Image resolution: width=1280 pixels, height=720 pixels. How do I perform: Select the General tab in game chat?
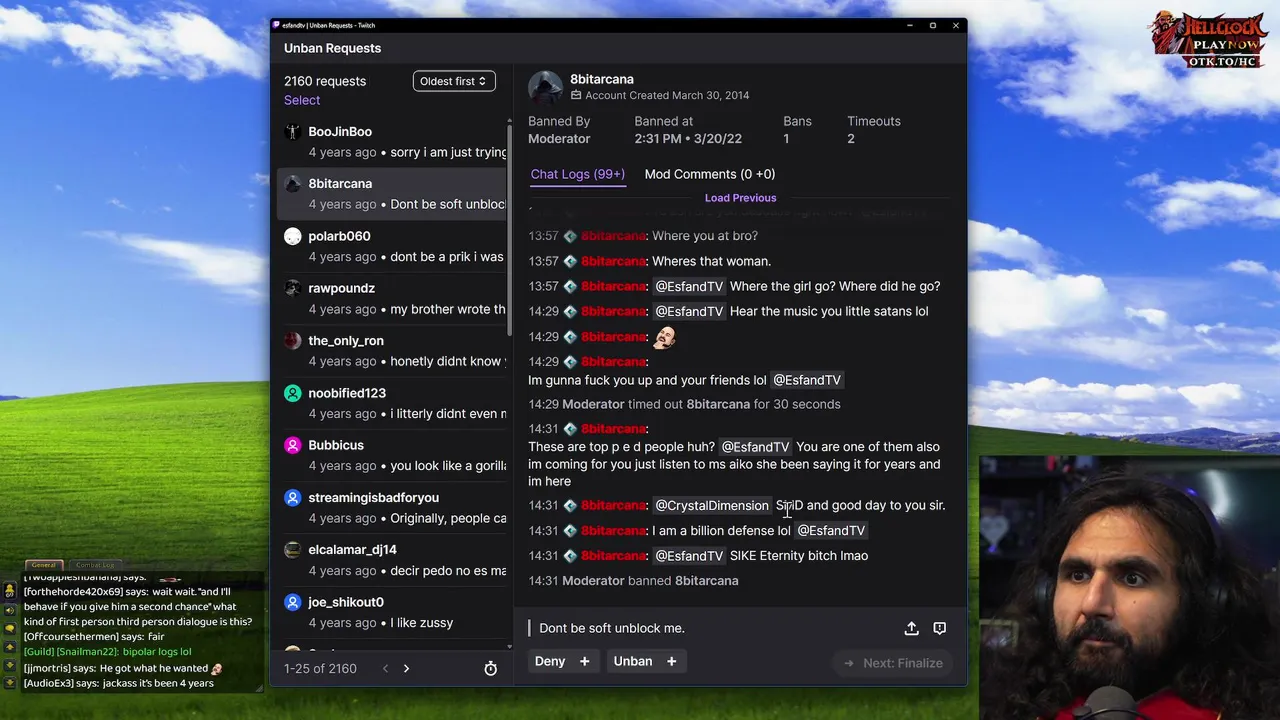click(43, 565)
